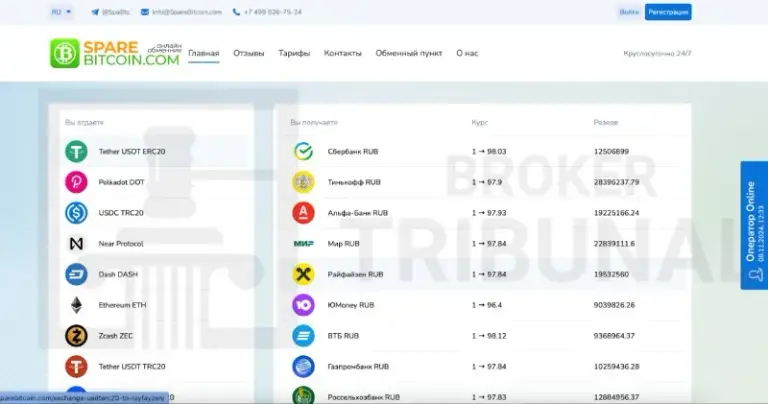Image resolution: width=768 pixels, height=404 pixels.
Task: Select the Near Protocol icon
Action: tap(76, 244)
